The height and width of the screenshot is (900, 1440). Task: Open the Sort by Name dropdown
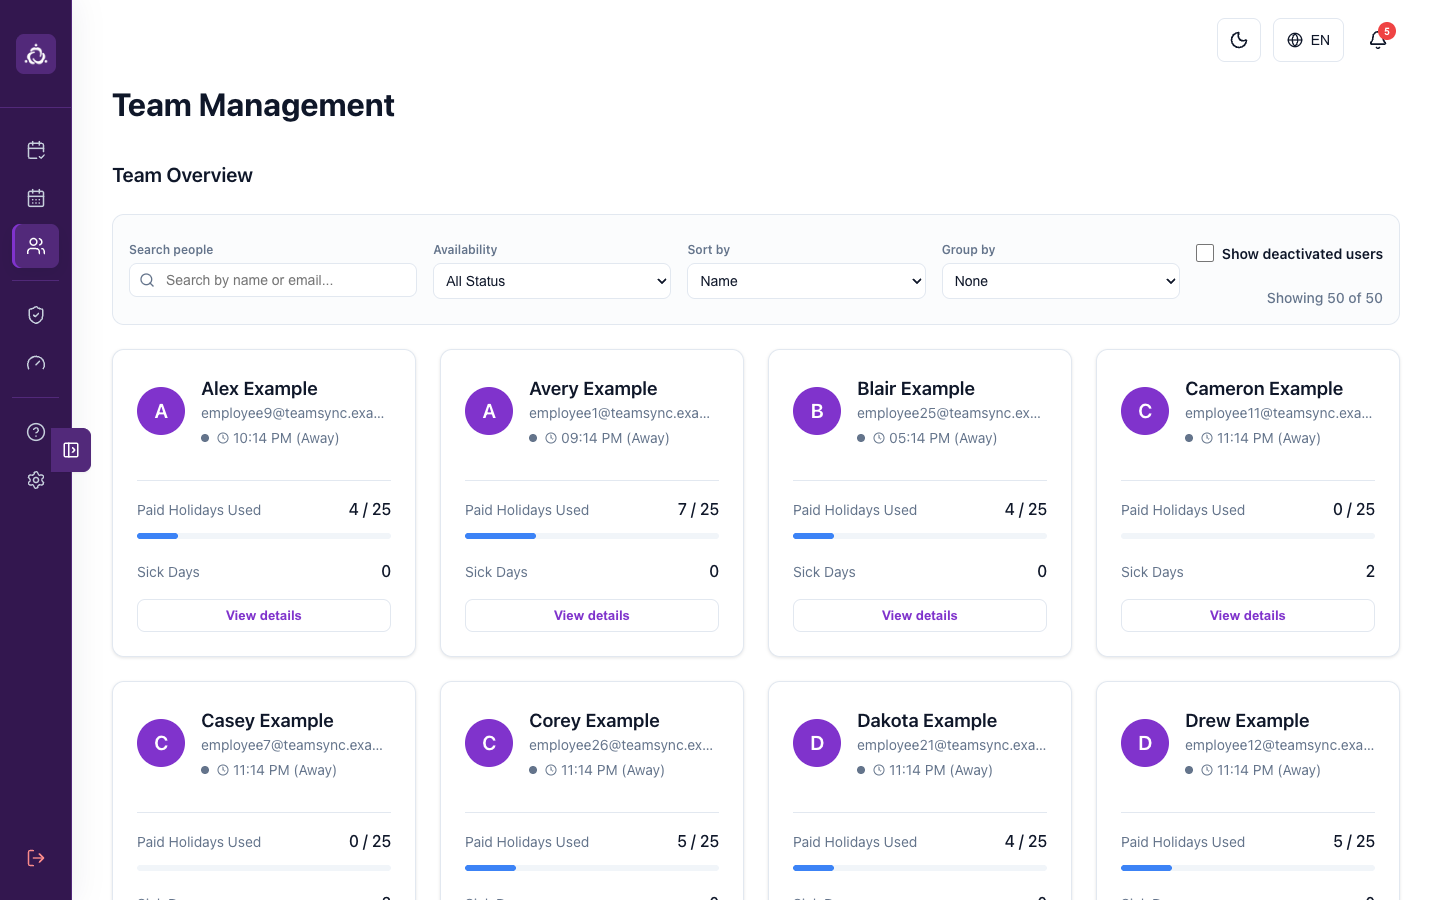point(806,281)
